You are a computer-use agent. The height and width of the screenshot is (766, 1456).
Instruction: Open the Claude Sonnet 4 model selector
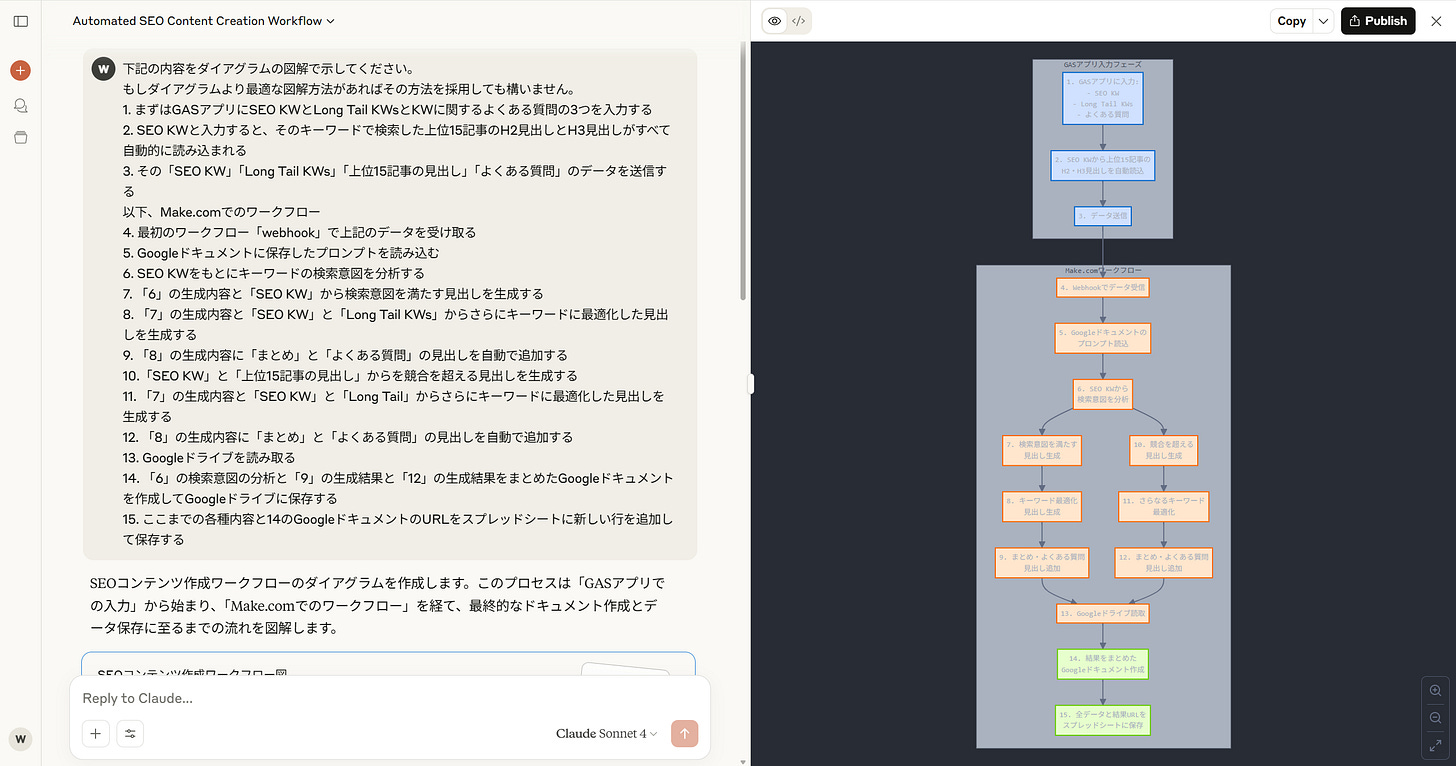(x=607, y=734)
